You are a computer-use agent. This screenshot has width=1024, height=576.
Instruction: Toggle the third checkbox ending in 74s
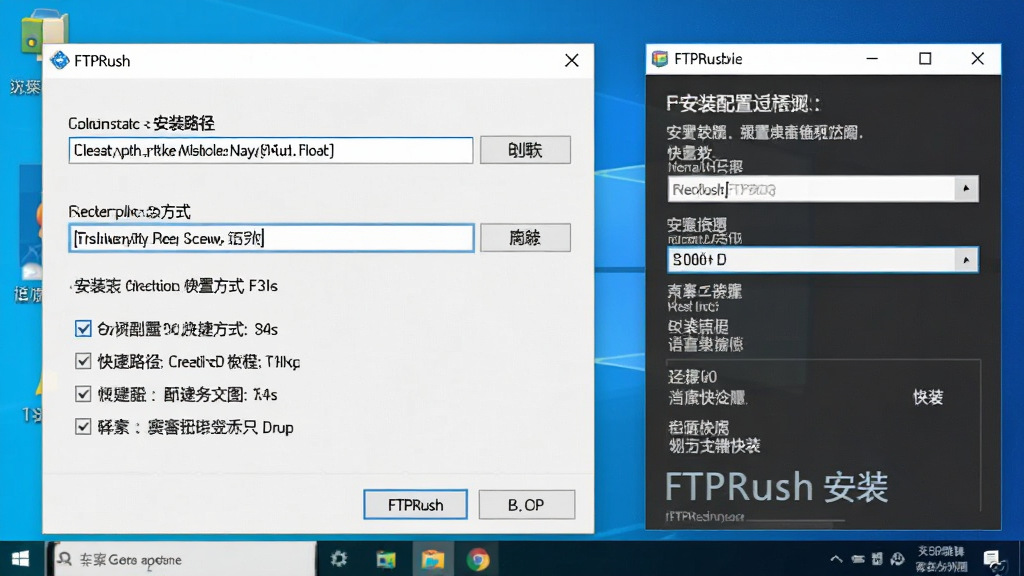tap(83, 394)
